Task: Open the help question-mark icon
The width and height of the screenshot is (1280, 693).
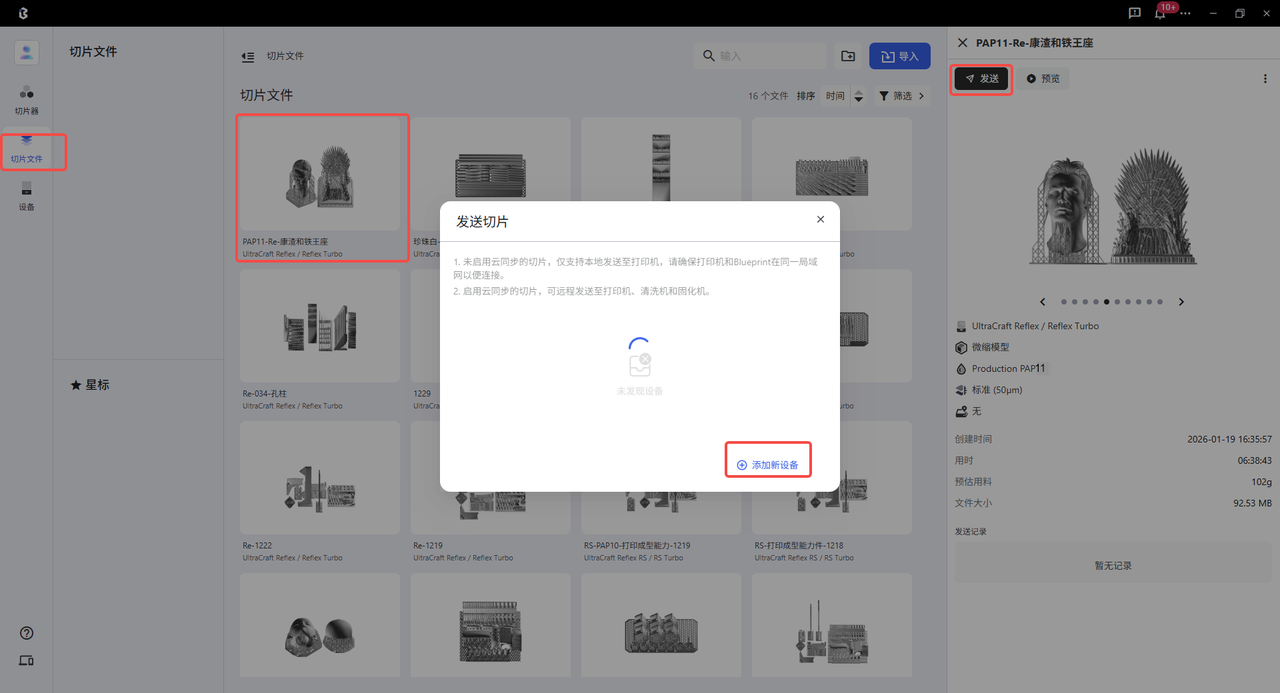Action: [x=27, y=633]
